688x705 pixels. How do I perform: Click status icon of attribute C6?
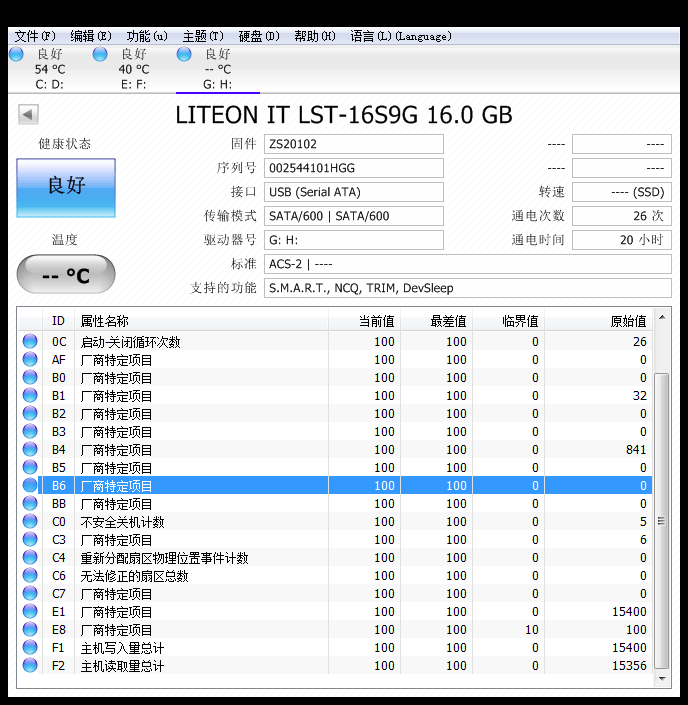tap(30, 575)
